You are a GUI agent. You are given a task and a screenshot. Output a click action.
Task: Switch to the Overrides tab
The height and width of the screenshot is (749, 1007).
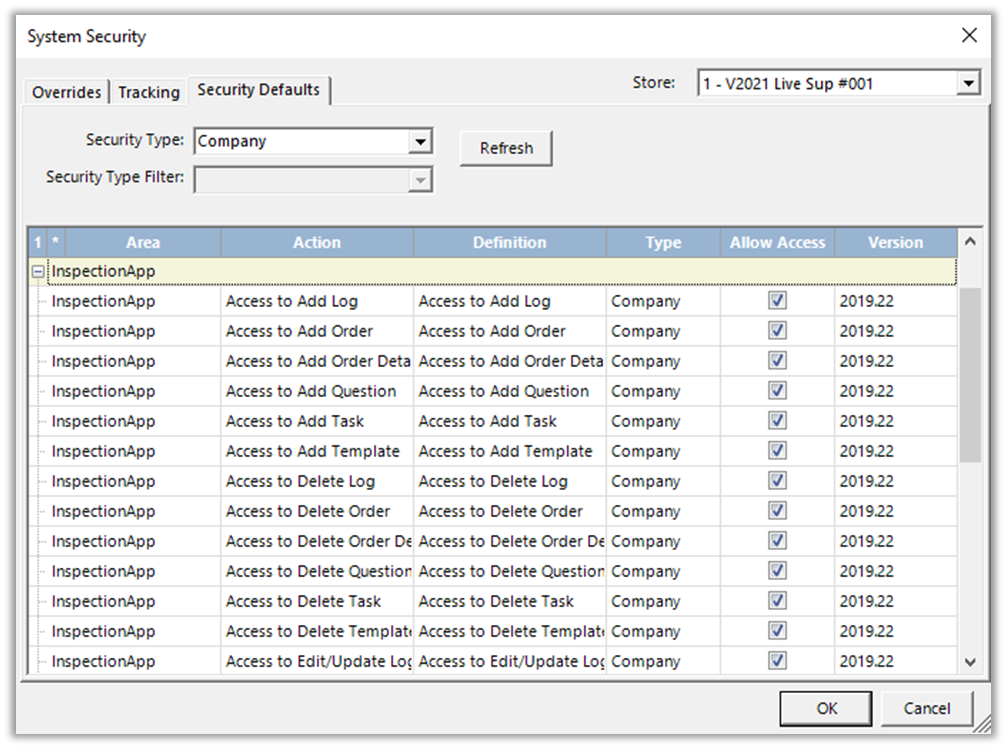click(66, 92)
